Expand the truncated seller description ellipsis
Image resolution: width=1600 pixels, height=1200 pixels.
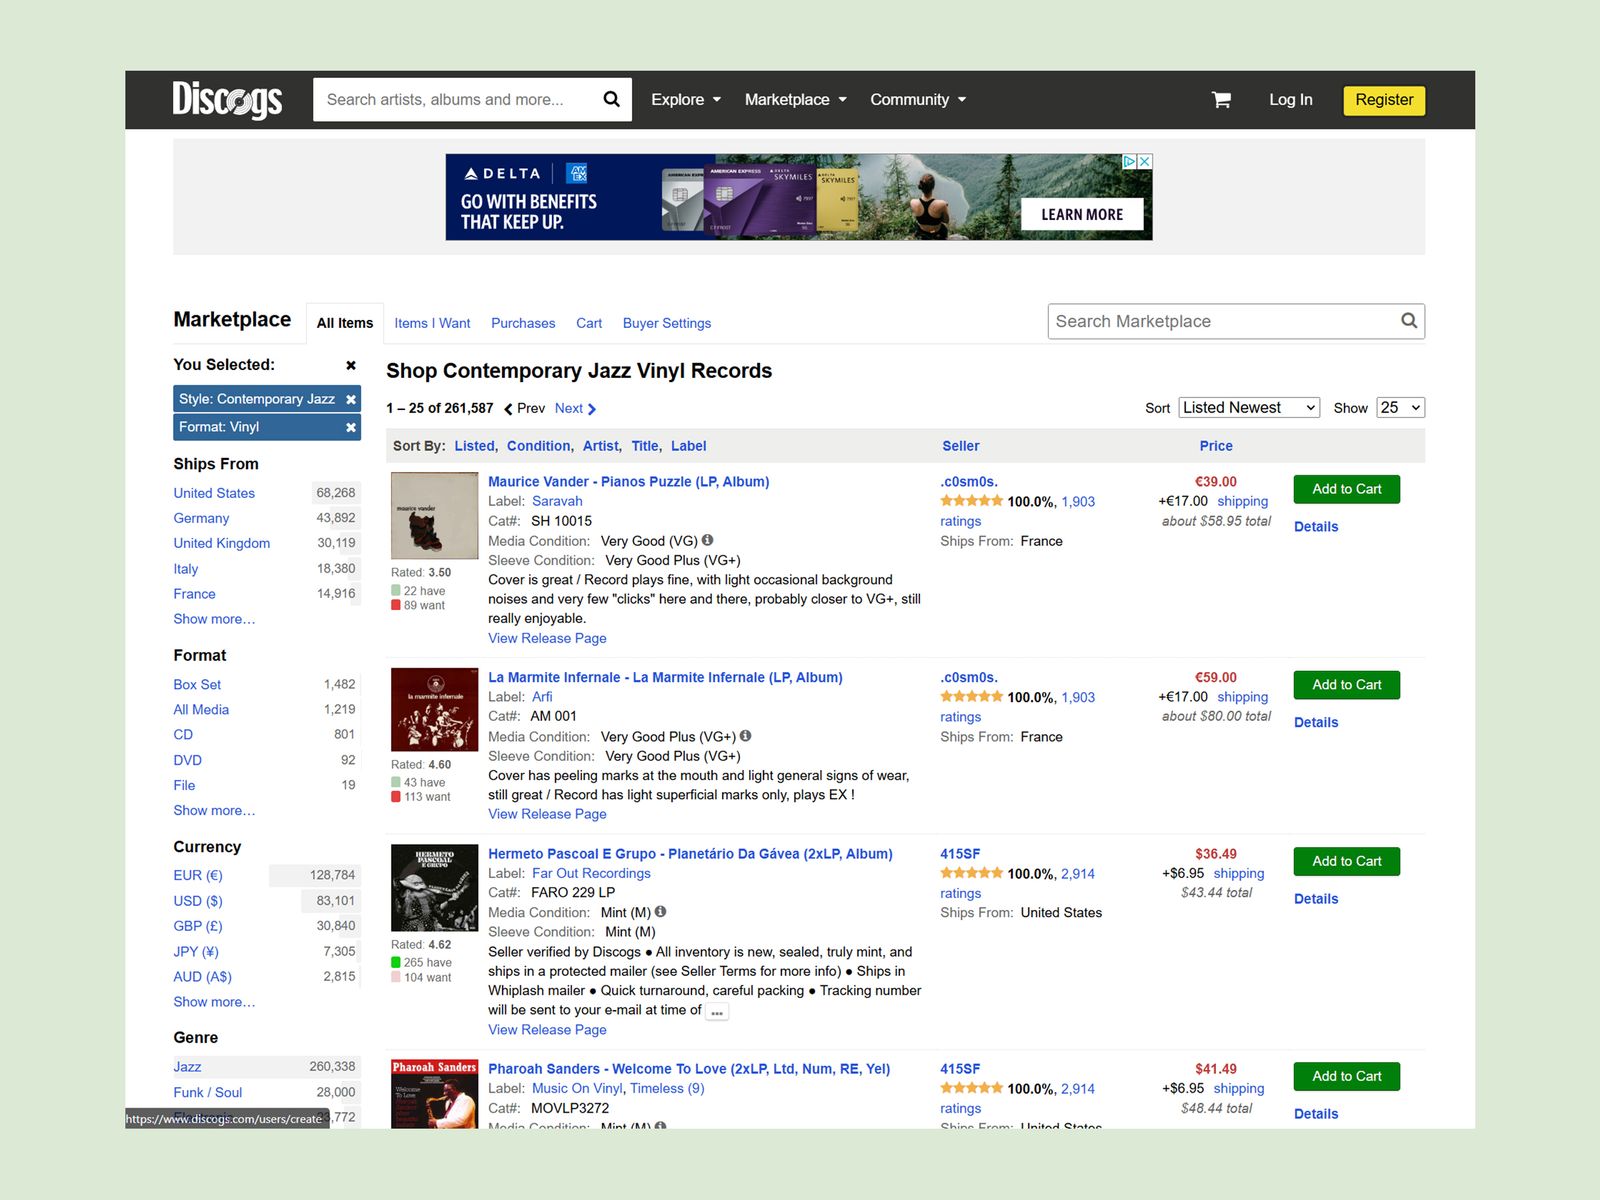(x=717, y=1011)
